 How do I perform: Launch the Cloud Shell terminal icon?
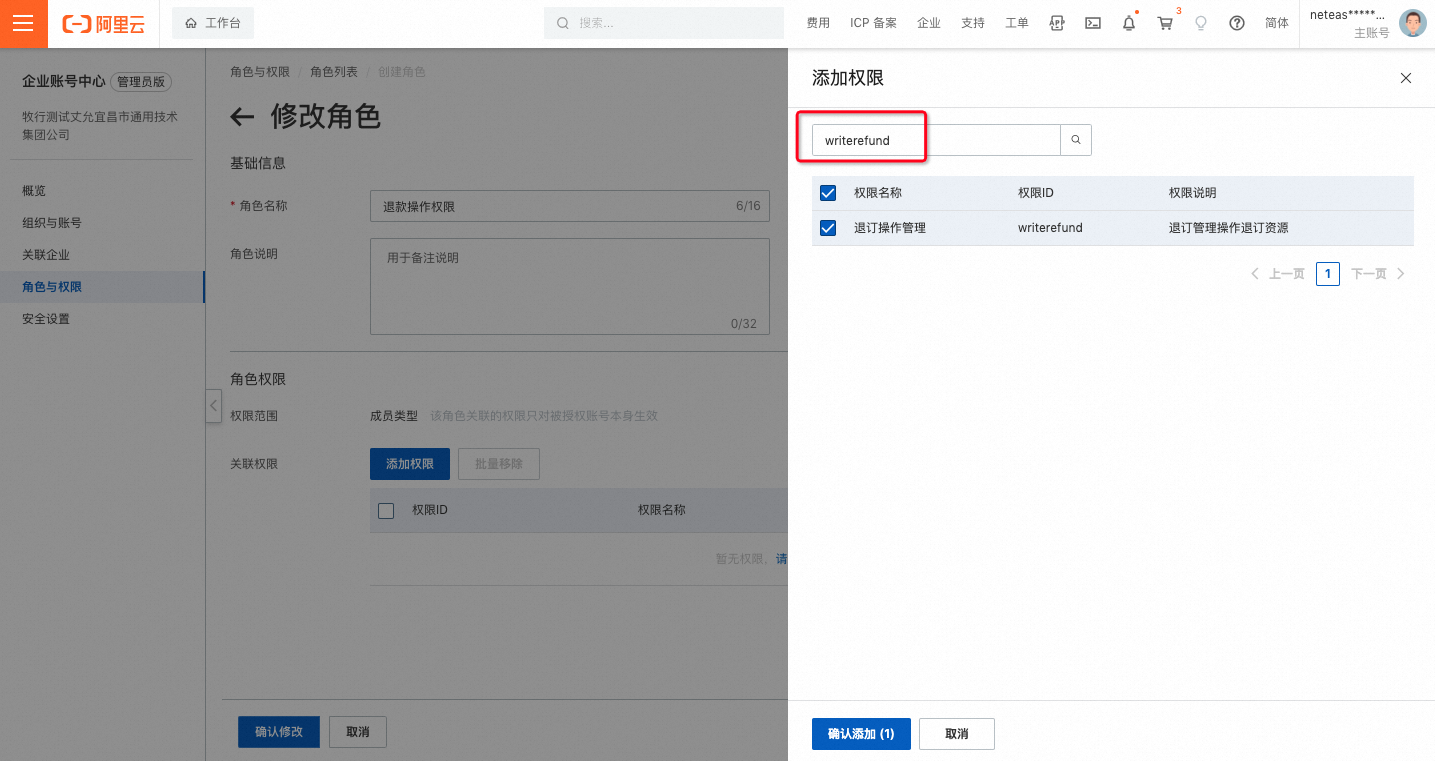(x=1093, y=23)
